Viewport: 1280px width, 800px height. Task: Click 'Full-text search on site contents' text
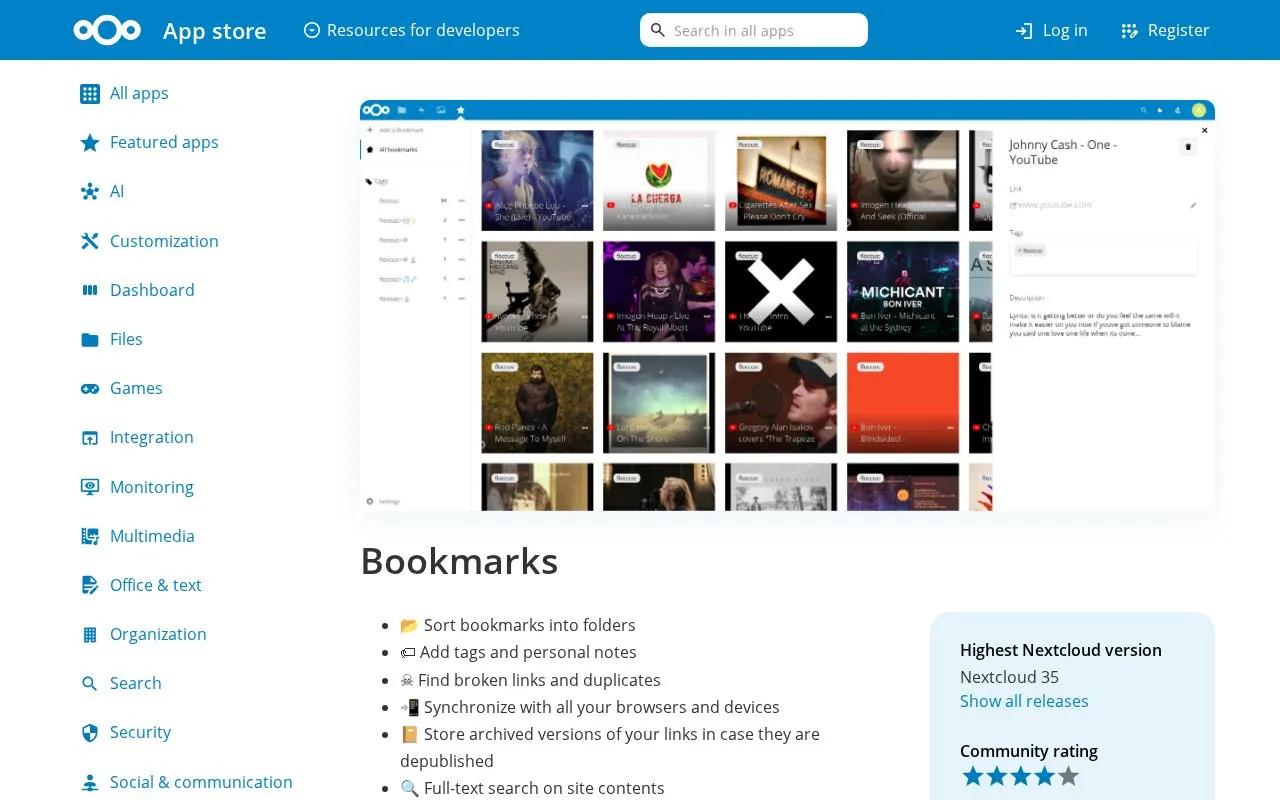(x=544, y=788)
